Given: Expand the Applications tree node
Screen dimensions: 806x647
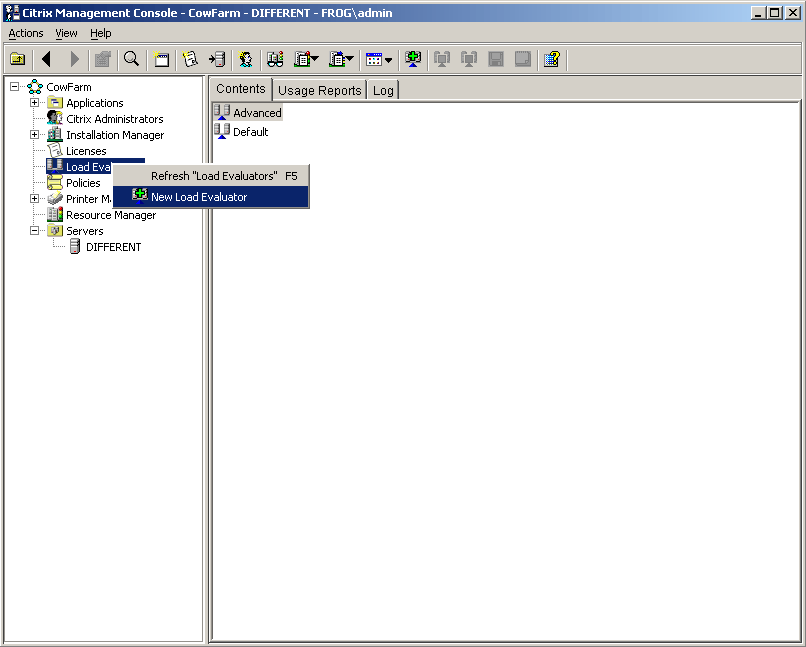Looking at the screenshot, I should tap(35, 102).
